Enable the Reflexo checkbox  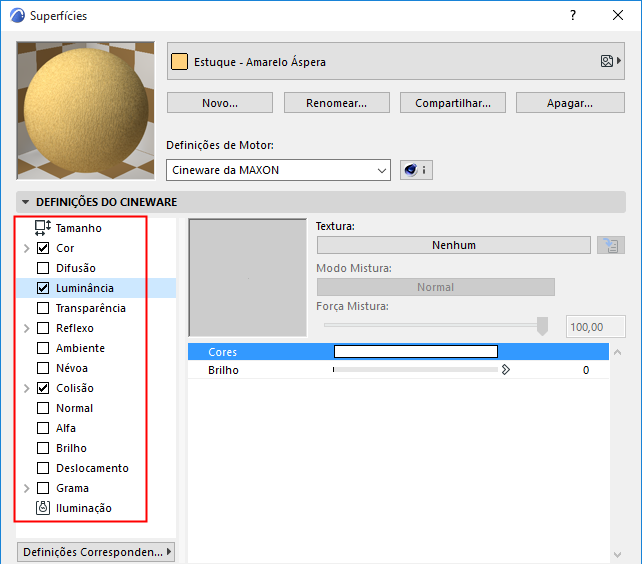(43, 328)
